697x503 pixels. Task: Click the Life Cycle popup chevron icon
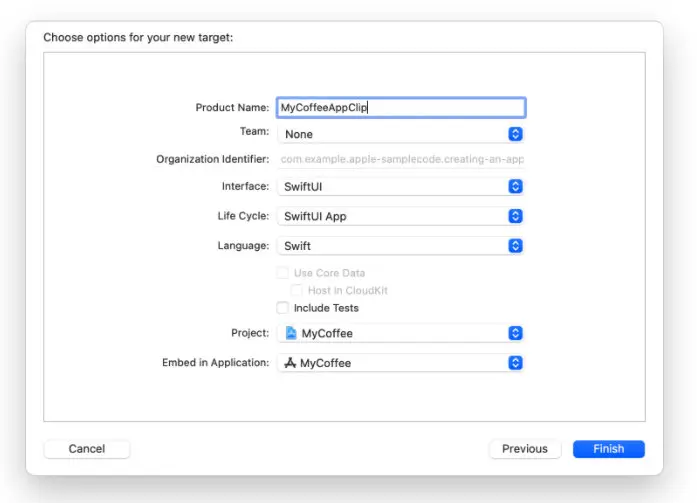515,216
